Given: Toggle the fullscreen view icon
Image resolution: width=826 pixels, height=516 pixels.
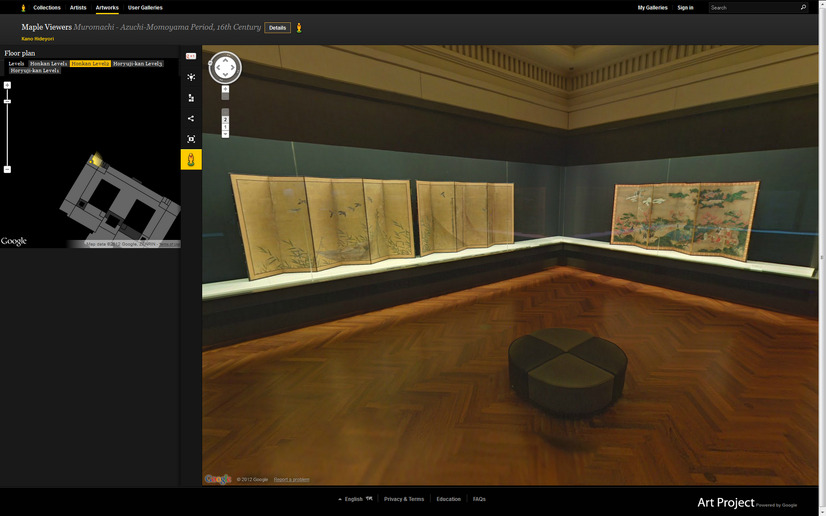Looking at the screenshot, I should (191, 139).
